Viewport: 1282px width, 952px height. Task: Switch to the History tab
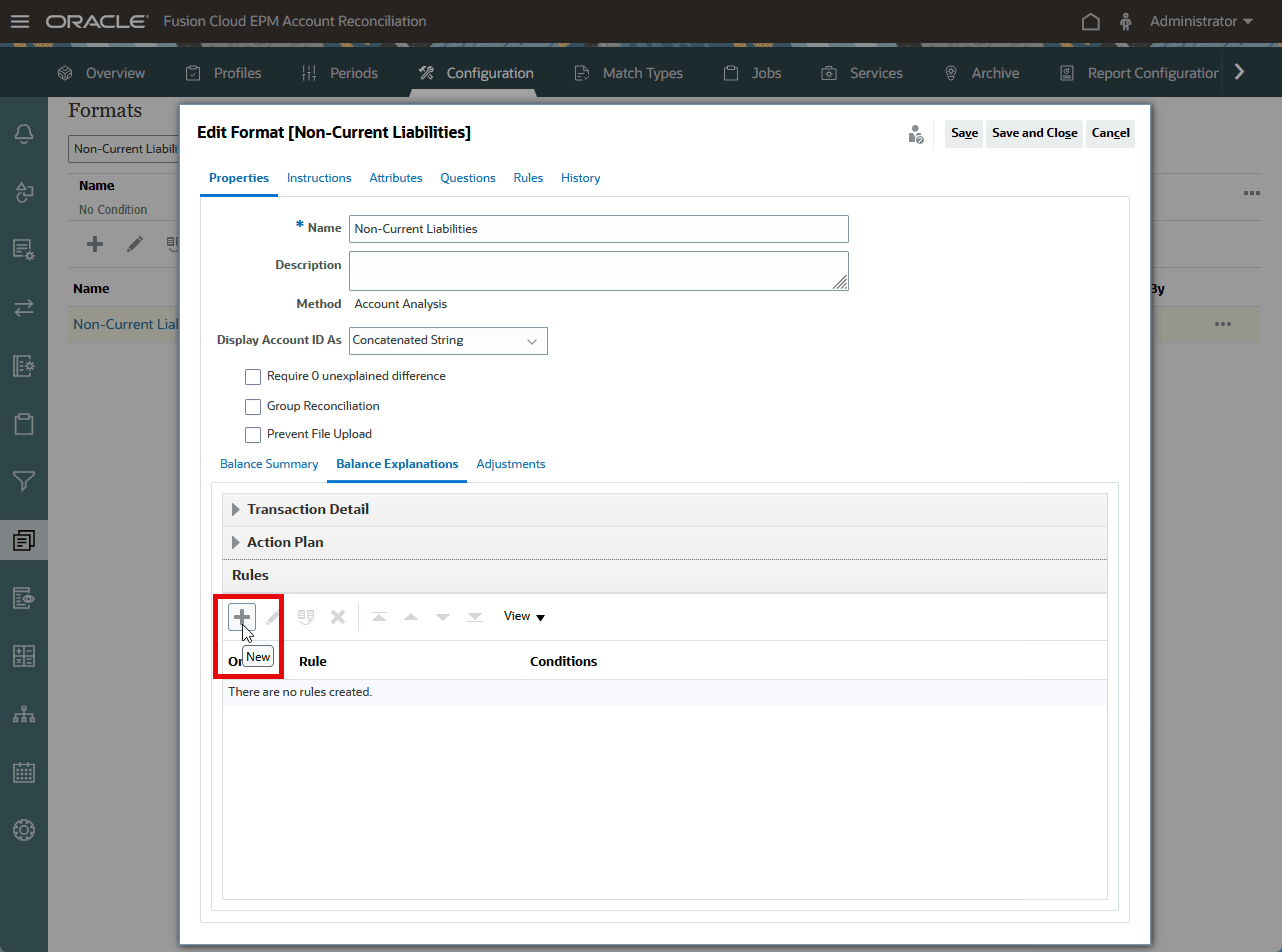581,178
